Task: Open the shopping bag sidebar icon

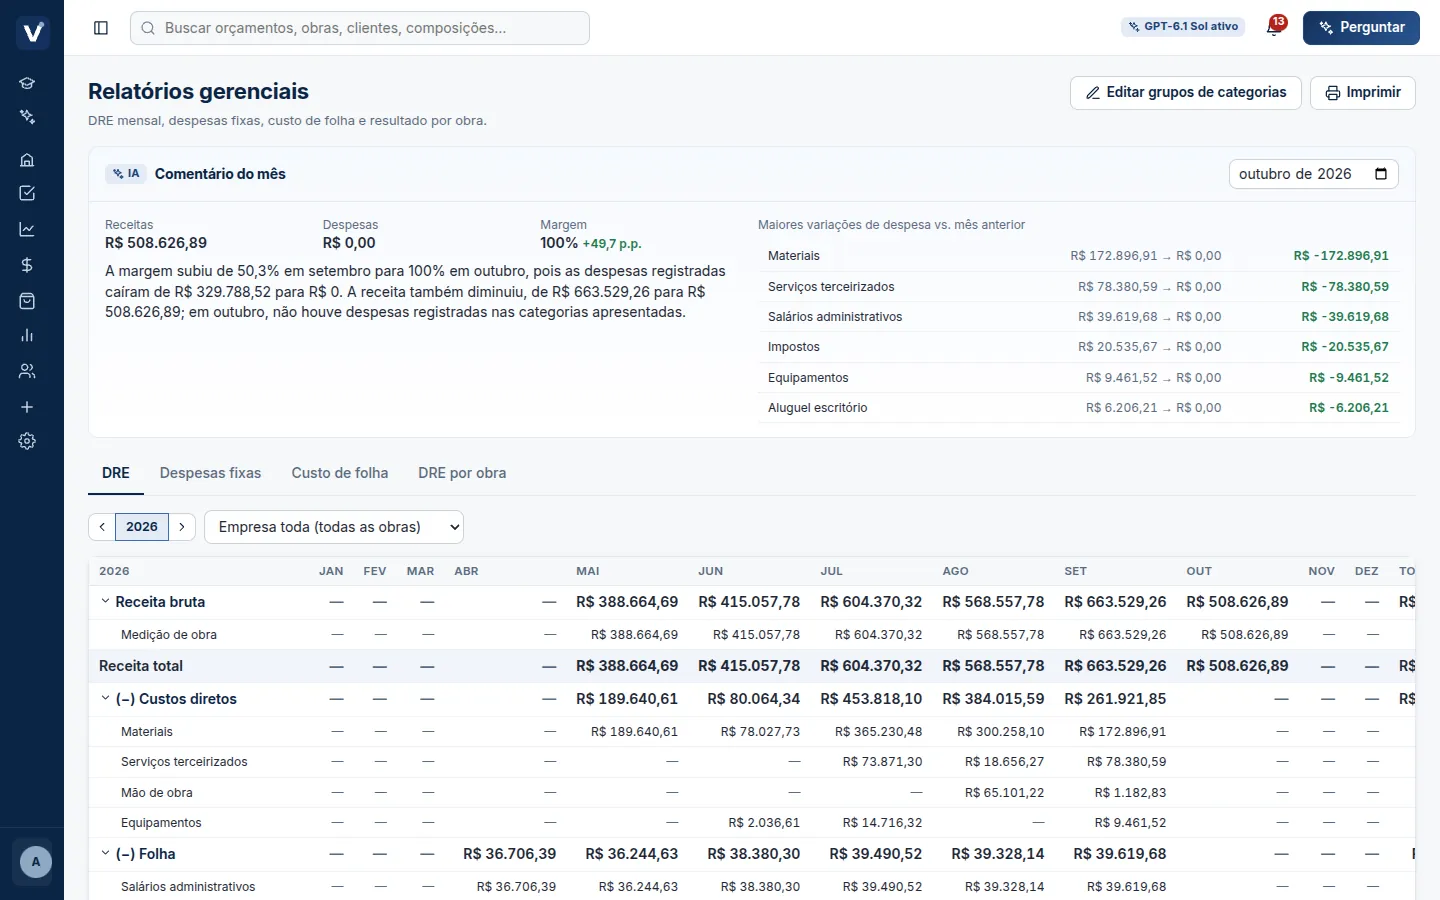Action: click(x=27, y=301)
